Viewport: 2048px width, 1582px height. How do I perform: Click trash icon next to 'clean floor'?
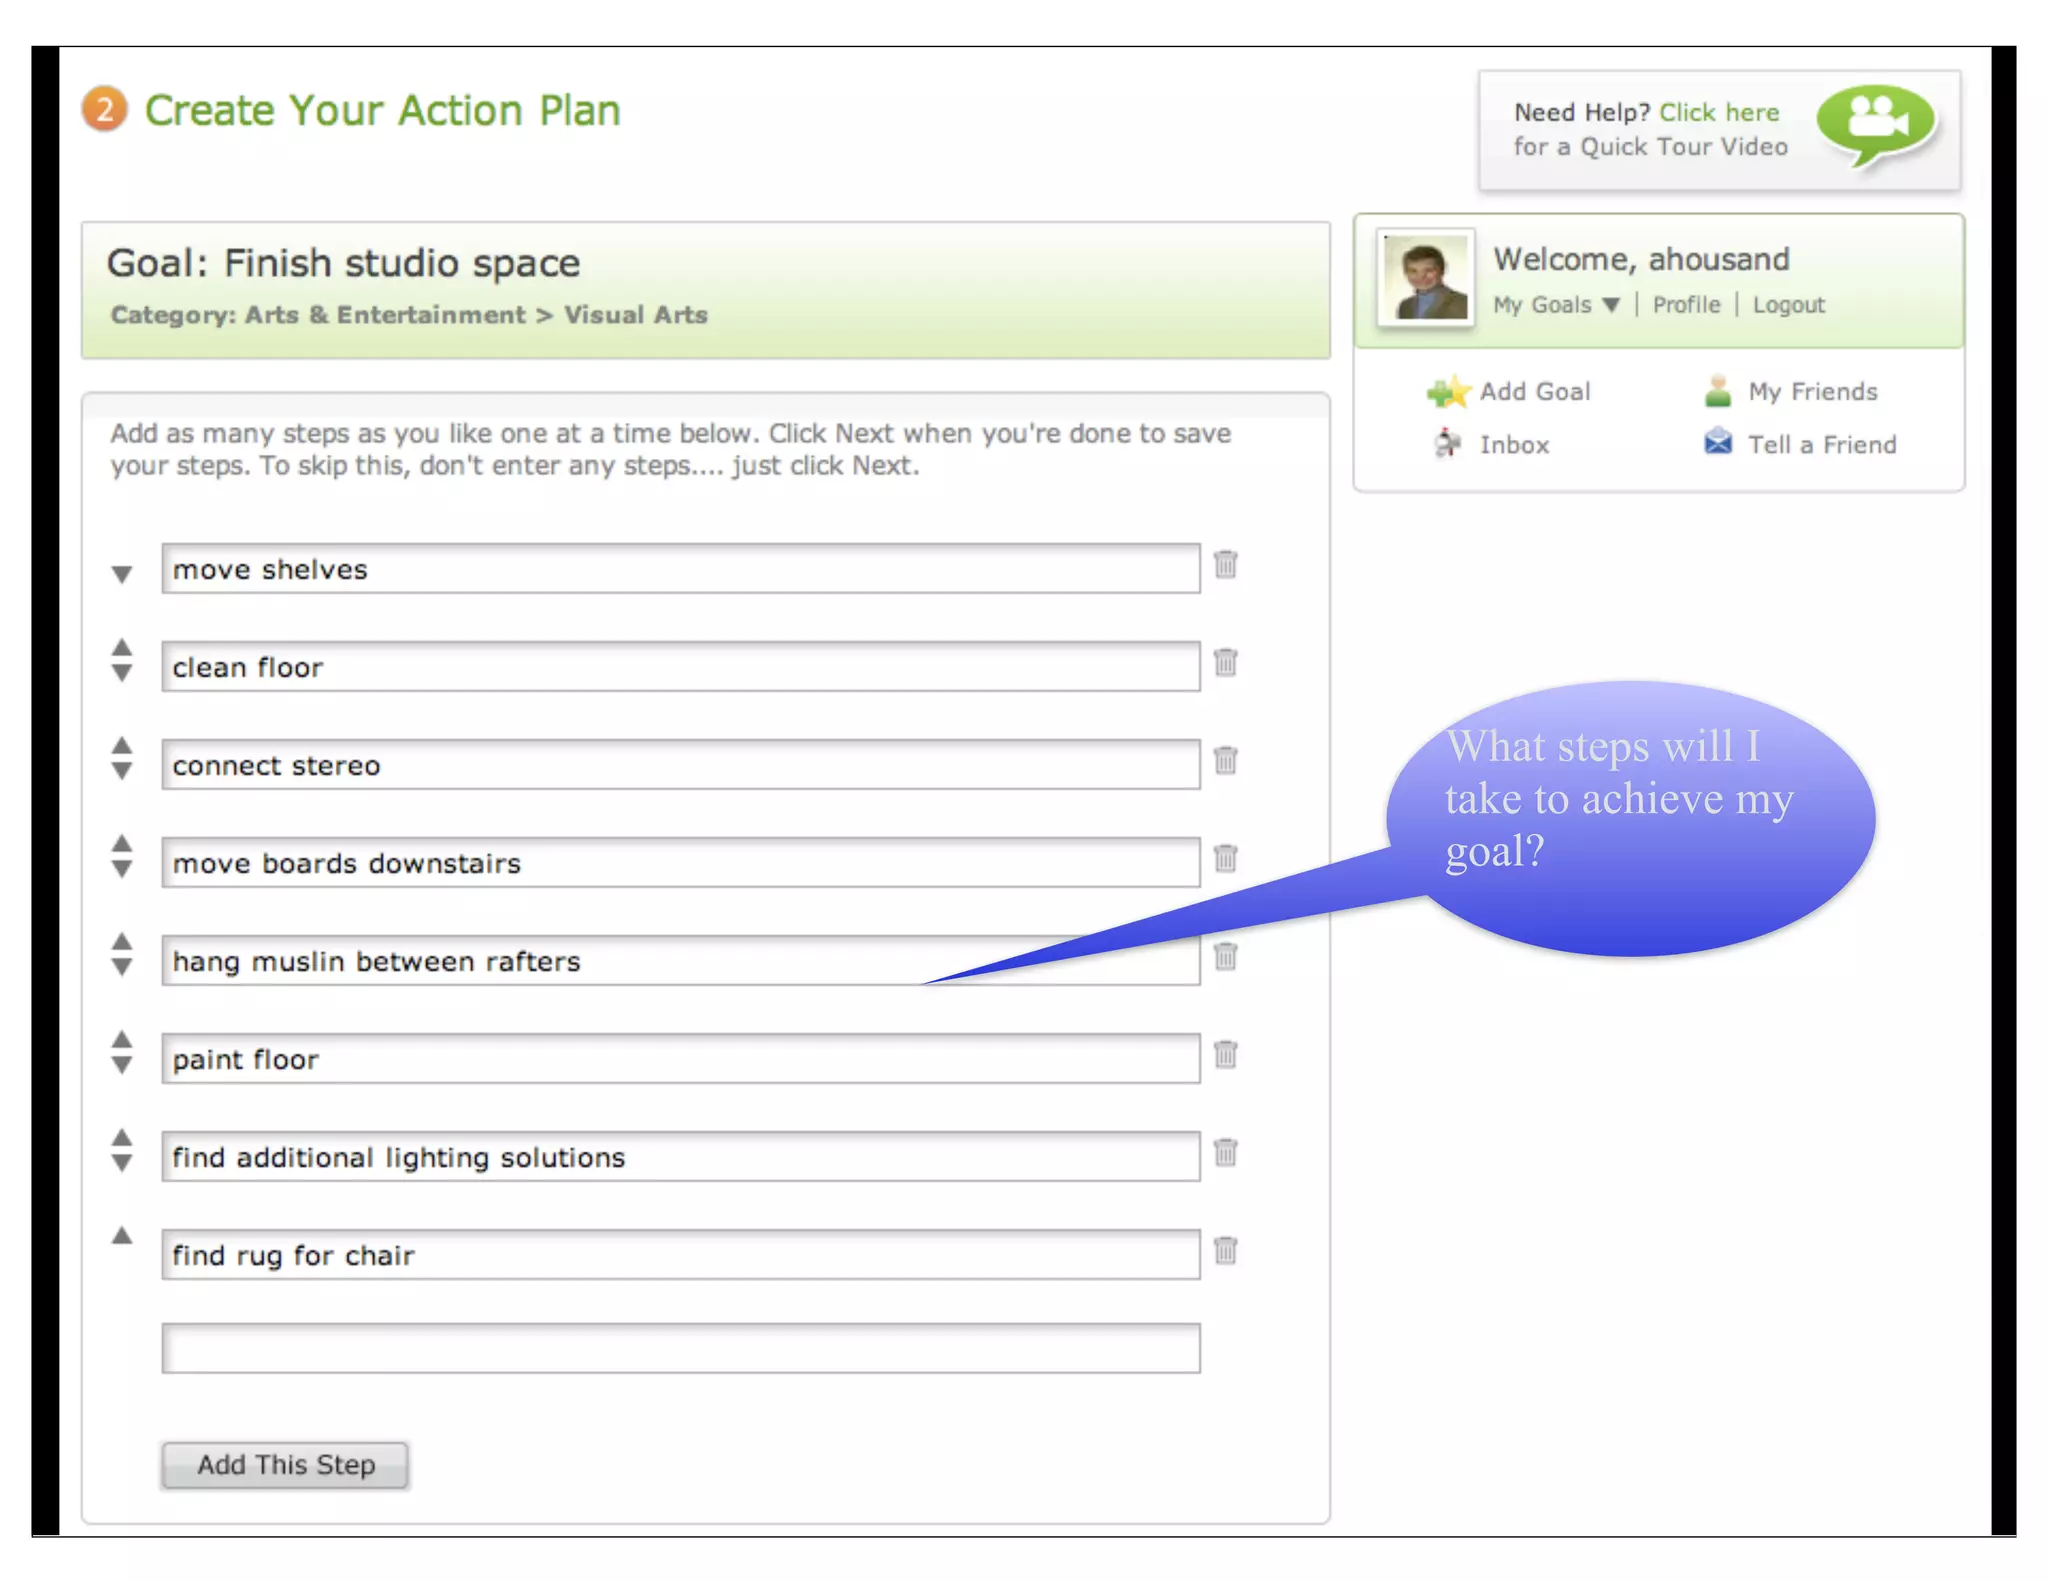pos(1225,663)
